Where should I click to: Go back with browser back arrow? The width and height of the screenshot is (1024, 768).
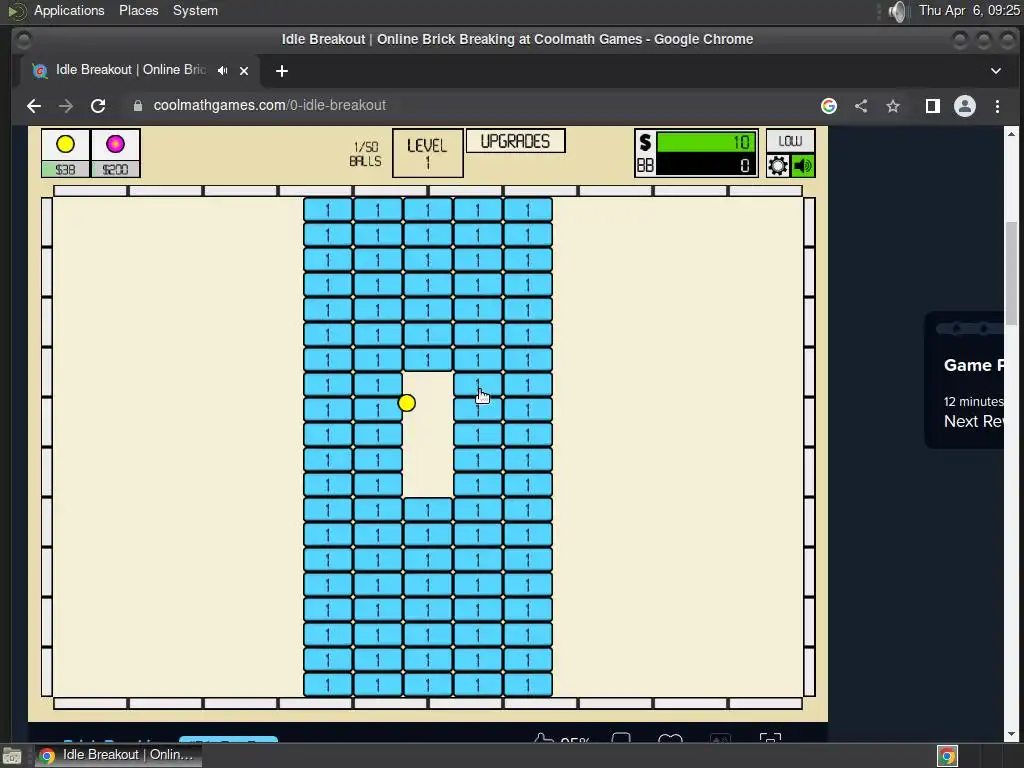pos(34,106)
